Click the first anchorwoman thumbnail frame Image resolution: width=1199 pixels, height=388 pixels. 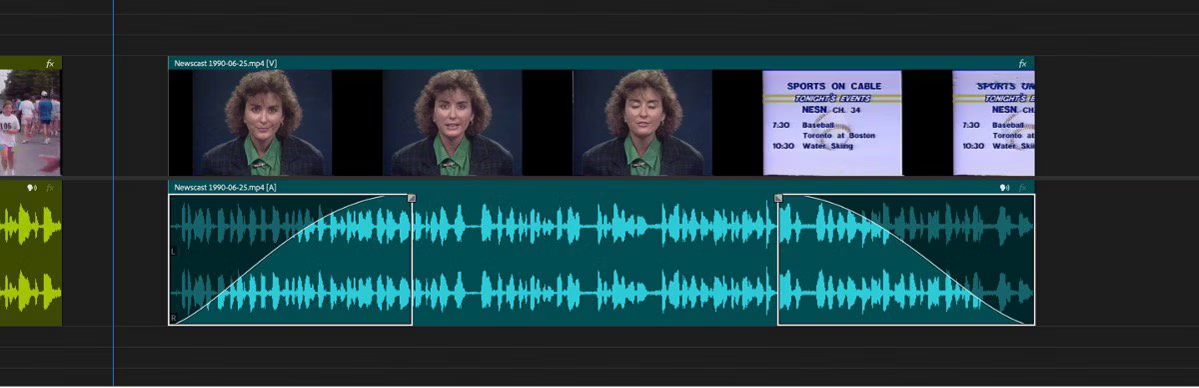[262, 123]
